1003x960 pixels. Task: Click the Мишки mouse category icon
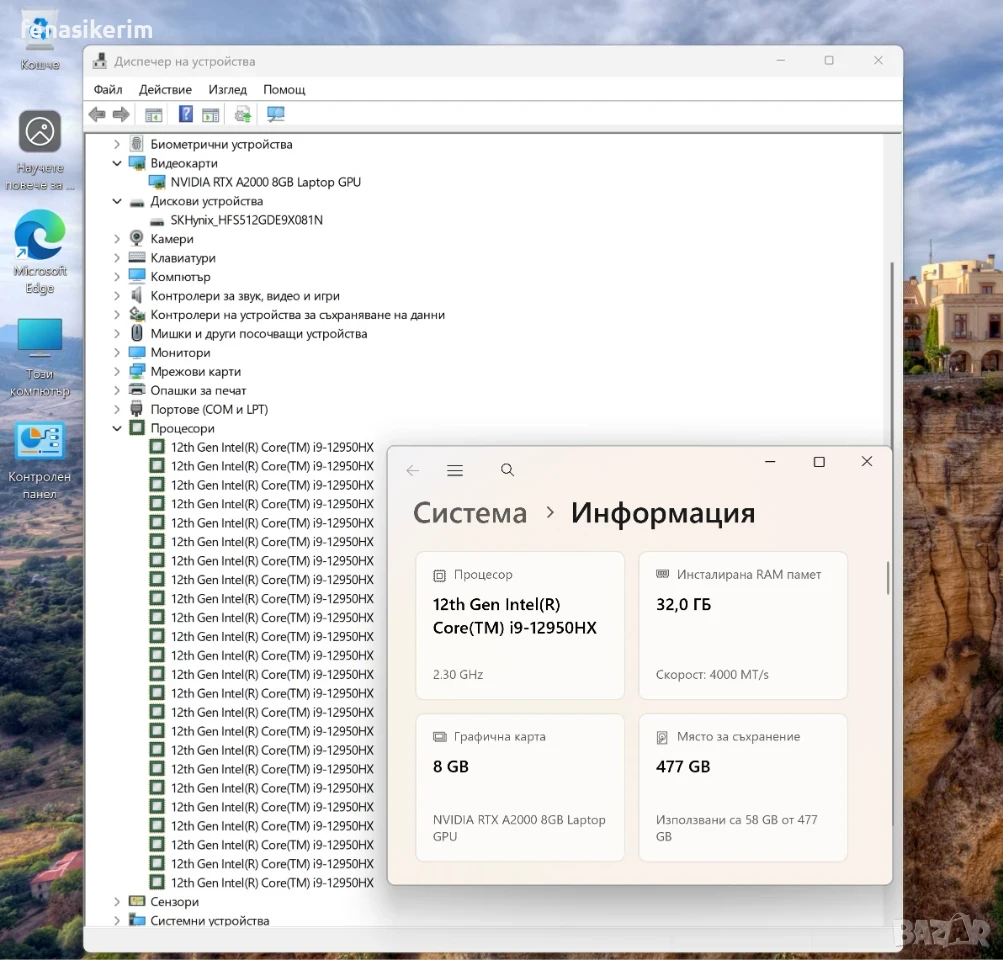[137, 333]
